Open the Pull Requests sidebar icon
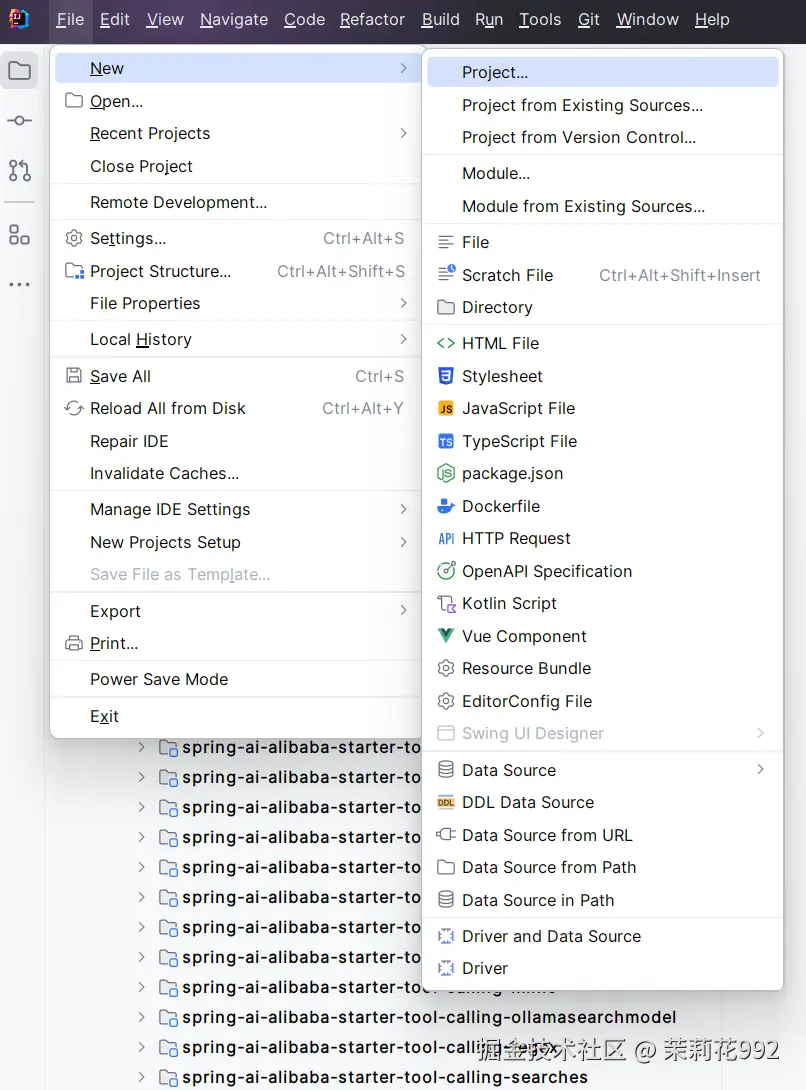The width and height of the screenshot is (806, 1090). pos(19,171)
